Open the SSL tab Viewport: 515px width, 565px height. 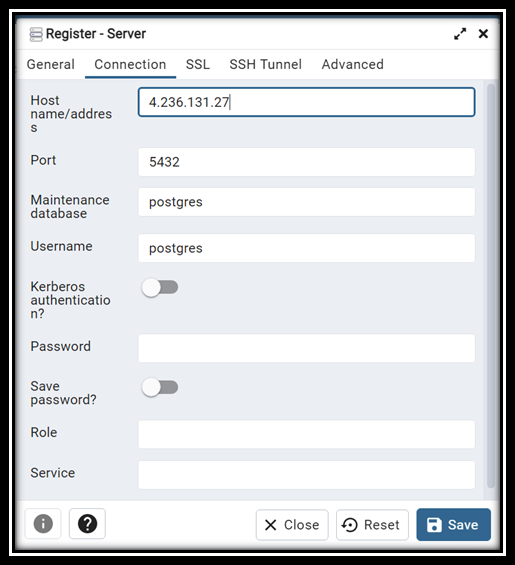tap(197, 64)
